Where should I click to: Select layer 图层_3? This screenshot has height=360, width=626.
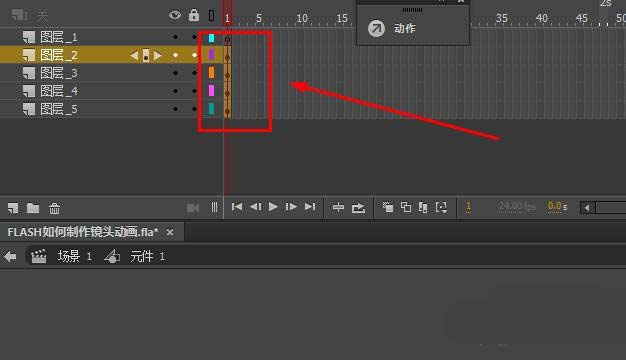click(x=59, y=73)
